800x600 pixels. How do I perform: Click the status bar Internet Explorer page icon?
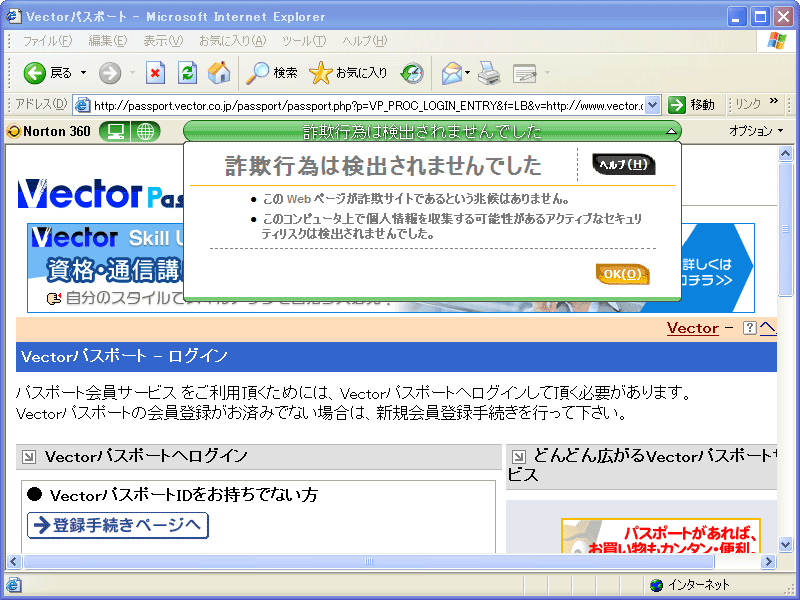coord(14,585)
